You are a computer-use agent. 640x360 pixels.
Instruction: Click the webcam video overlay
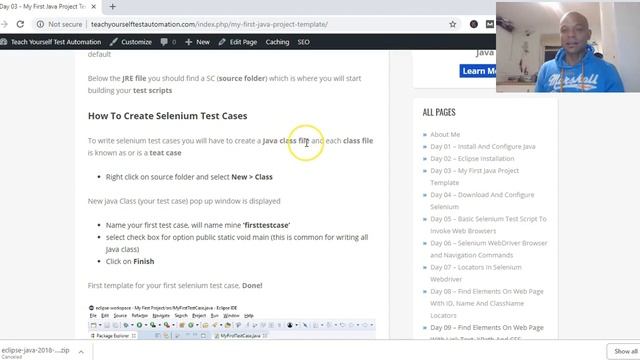click(568, 47)
